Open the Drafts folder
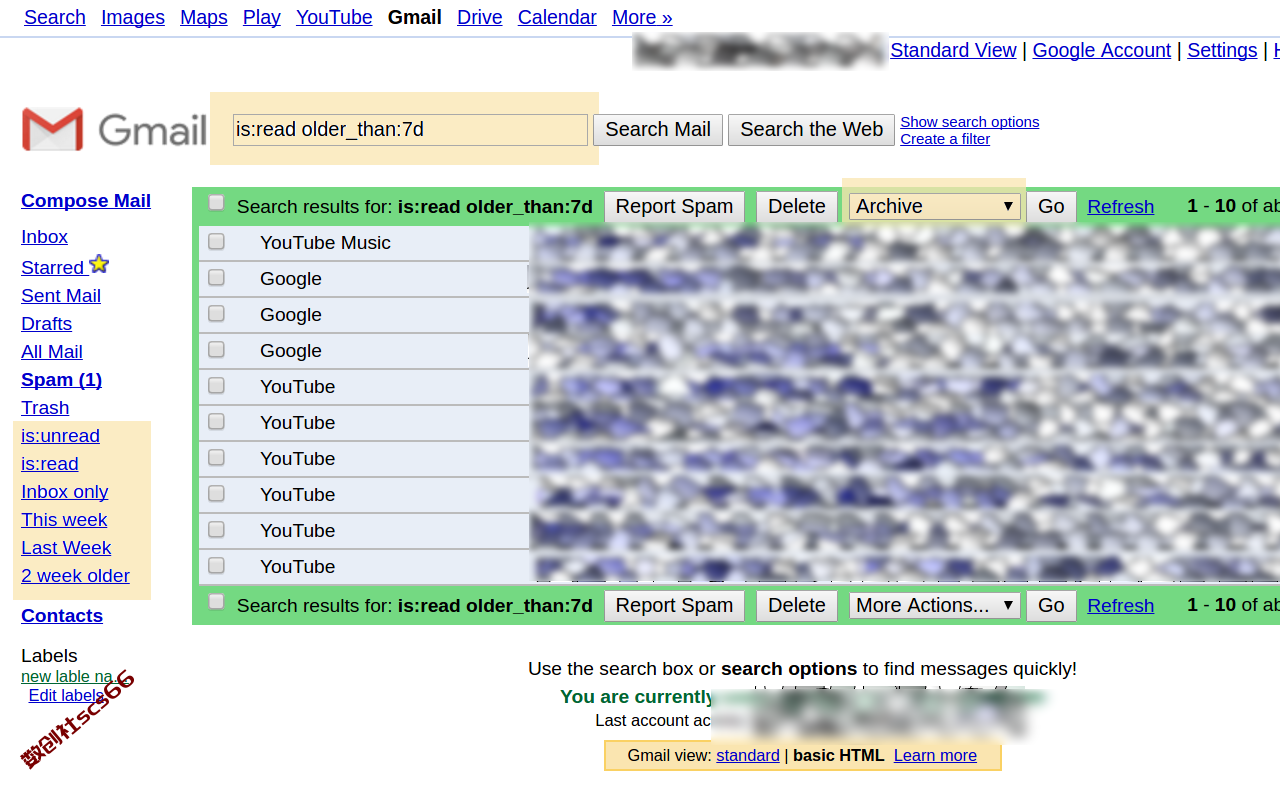This screenshot has height=800, width=1280. 47,323
